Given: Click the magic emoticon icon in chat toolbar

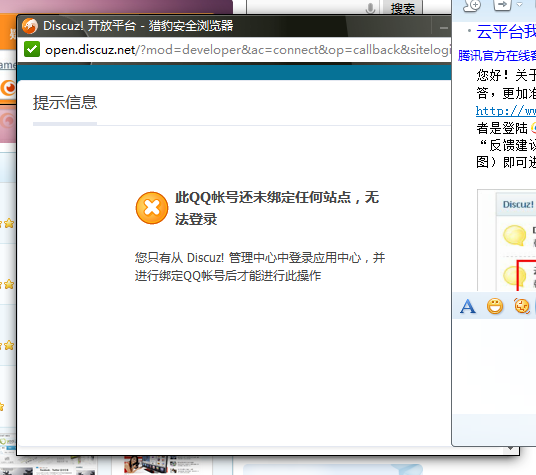Looking at the screenshot, I should (522, 306).
